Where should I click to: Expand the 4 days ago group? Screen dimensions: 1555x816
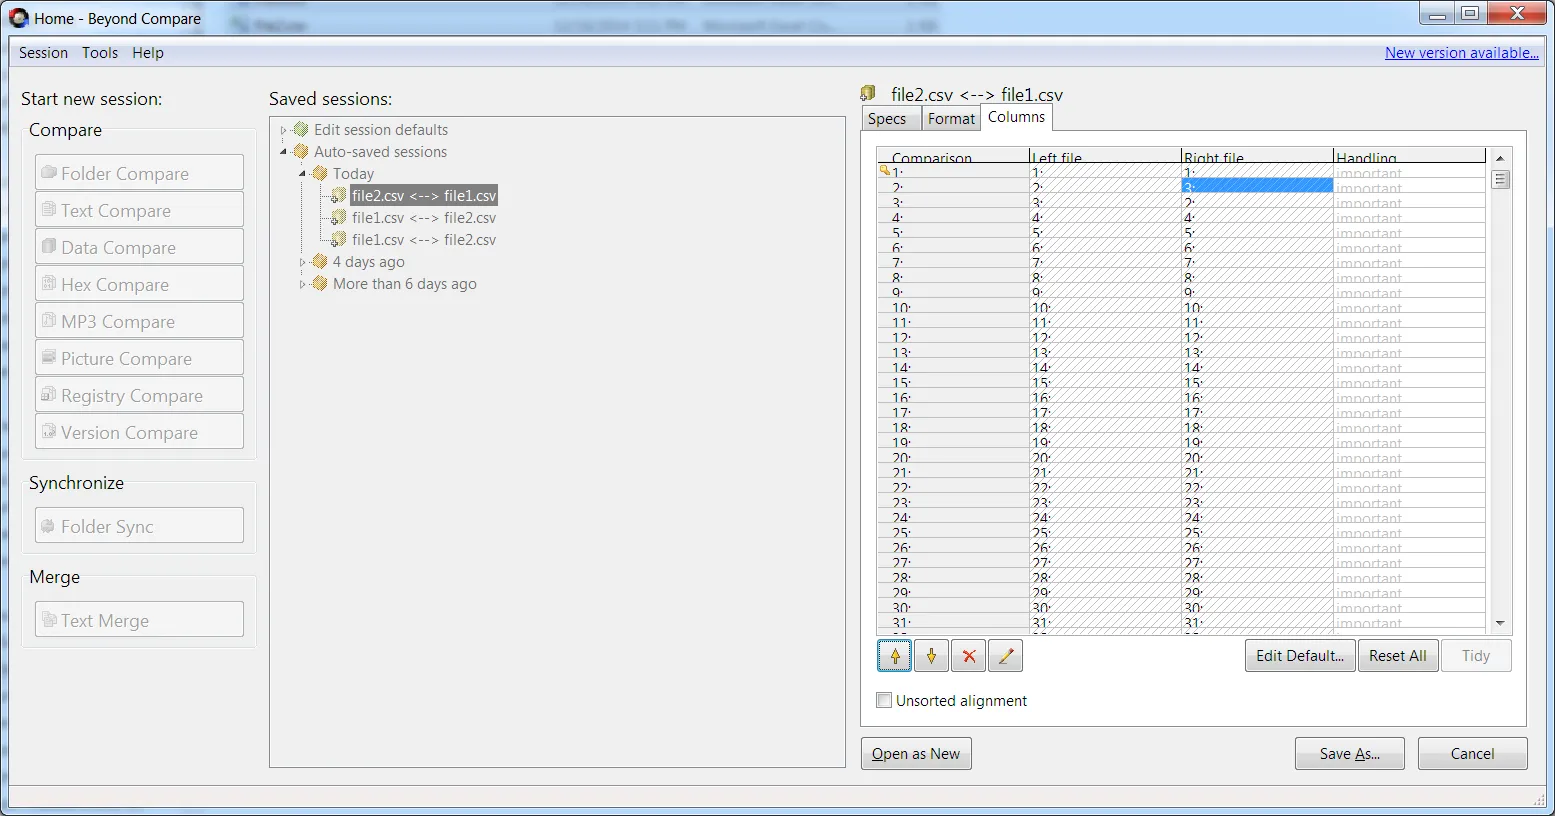302,262
